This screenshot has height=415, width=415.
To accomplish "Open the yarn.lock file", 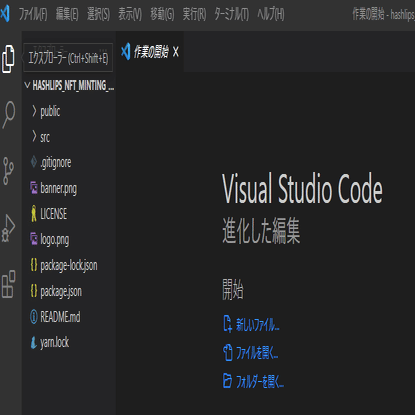I will 55,342.
